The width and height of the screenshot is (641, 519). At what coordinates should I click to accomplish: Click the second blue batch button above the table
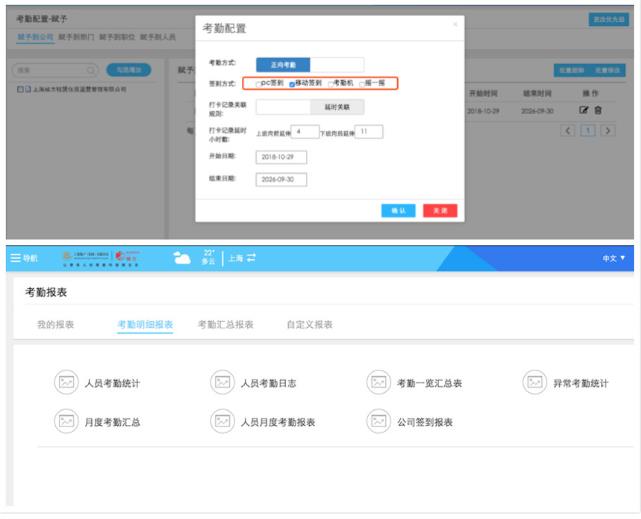click(x=607, y=70)
